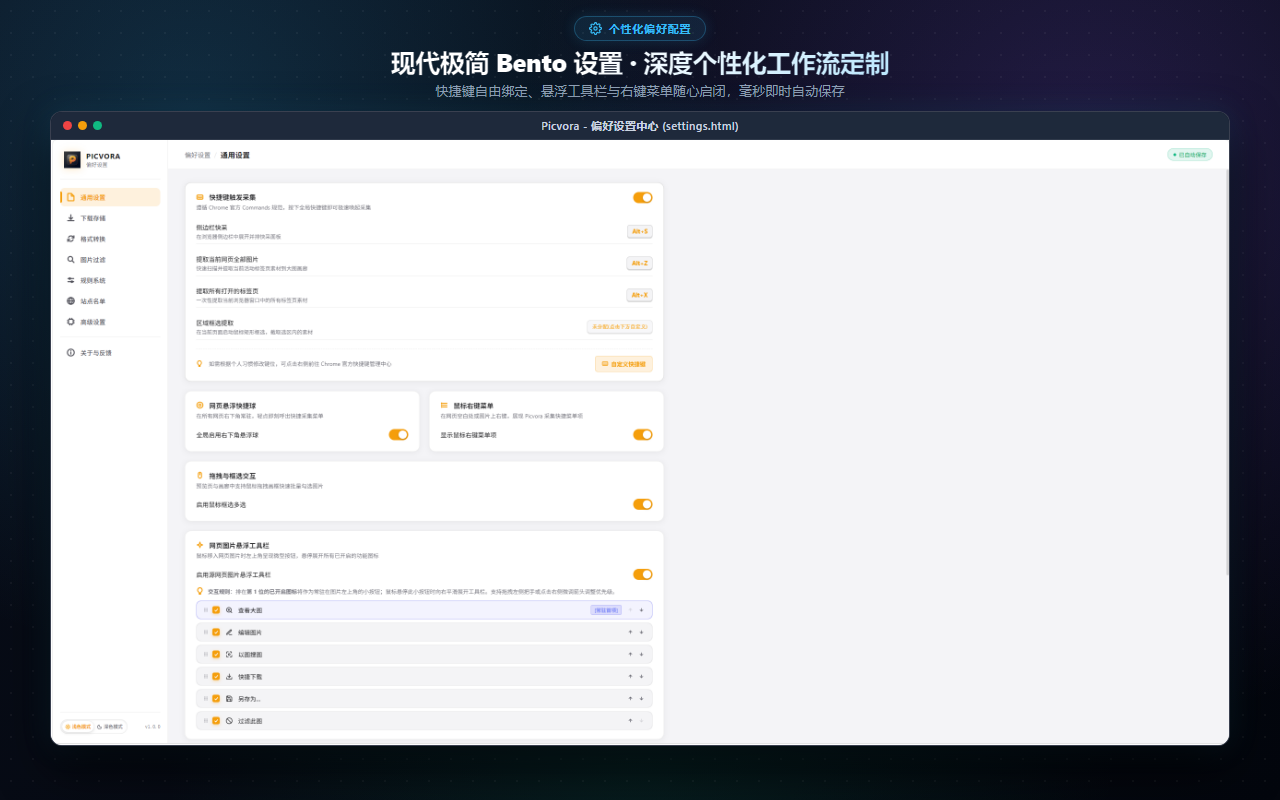Toggle the 启用鼠标框选多选 switch
The image size is (1280, 800).
click(x=643, y=504)
